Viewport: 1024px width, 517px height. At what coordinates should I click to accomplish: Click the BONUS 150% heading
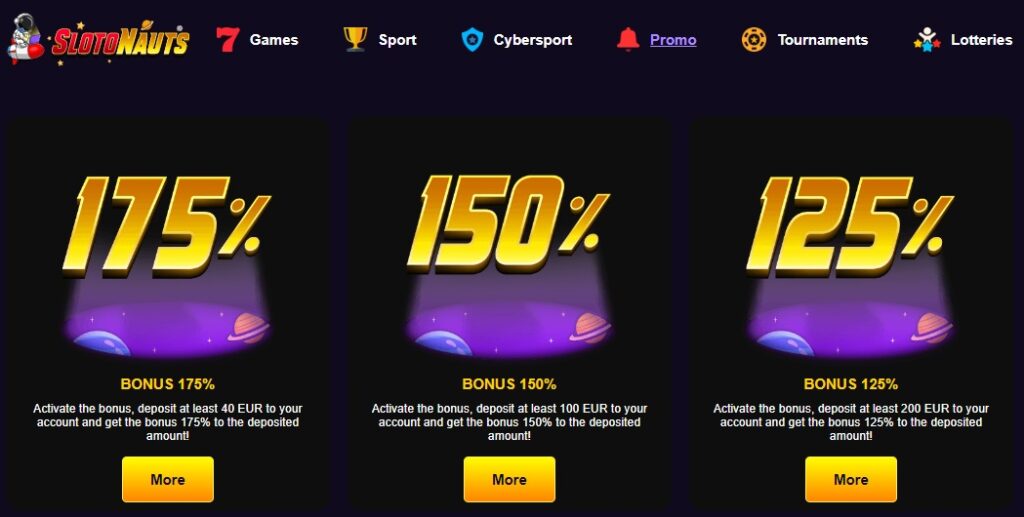pos(509,384)
